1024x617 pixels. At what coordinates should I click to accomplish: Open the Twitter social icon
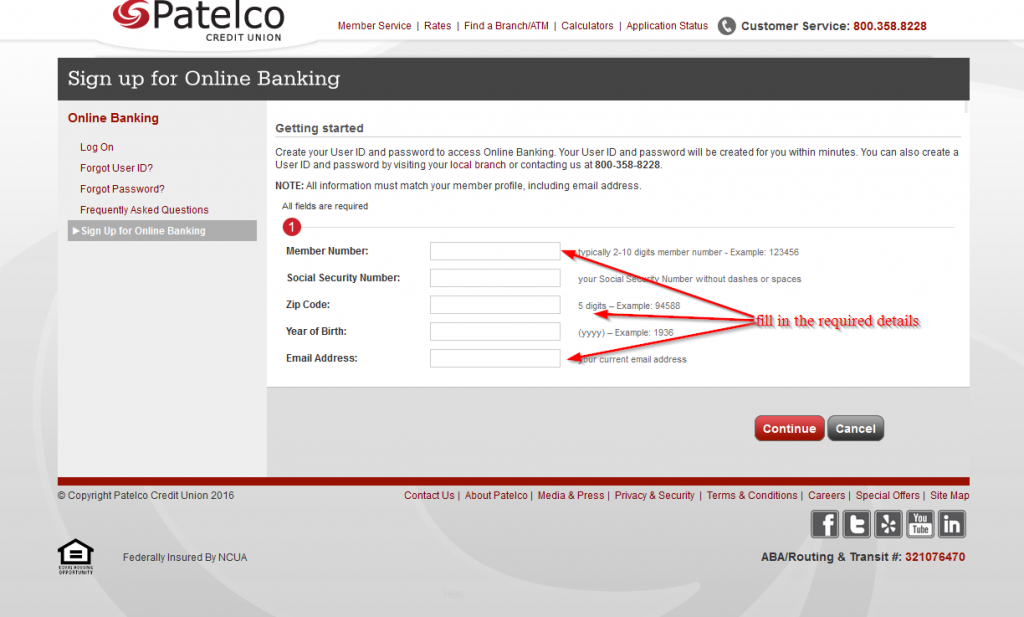pos(857,524)
